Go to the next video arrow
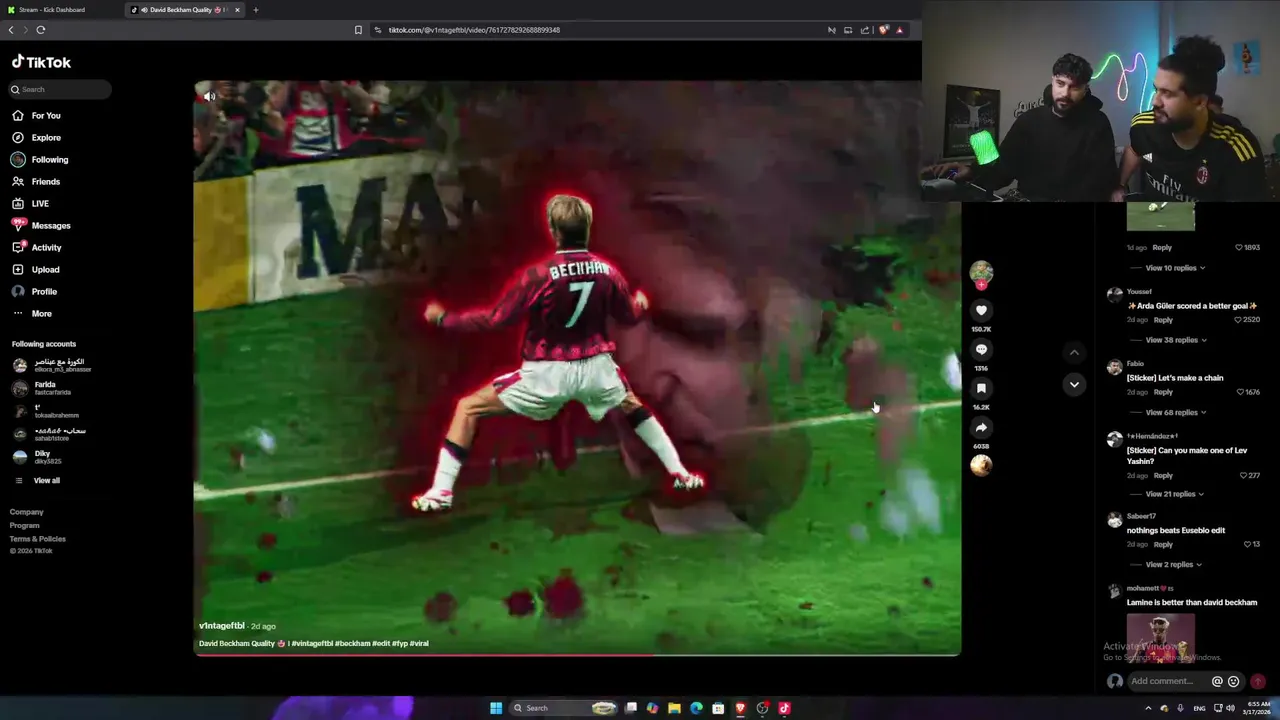 (x=1074, y=385)
